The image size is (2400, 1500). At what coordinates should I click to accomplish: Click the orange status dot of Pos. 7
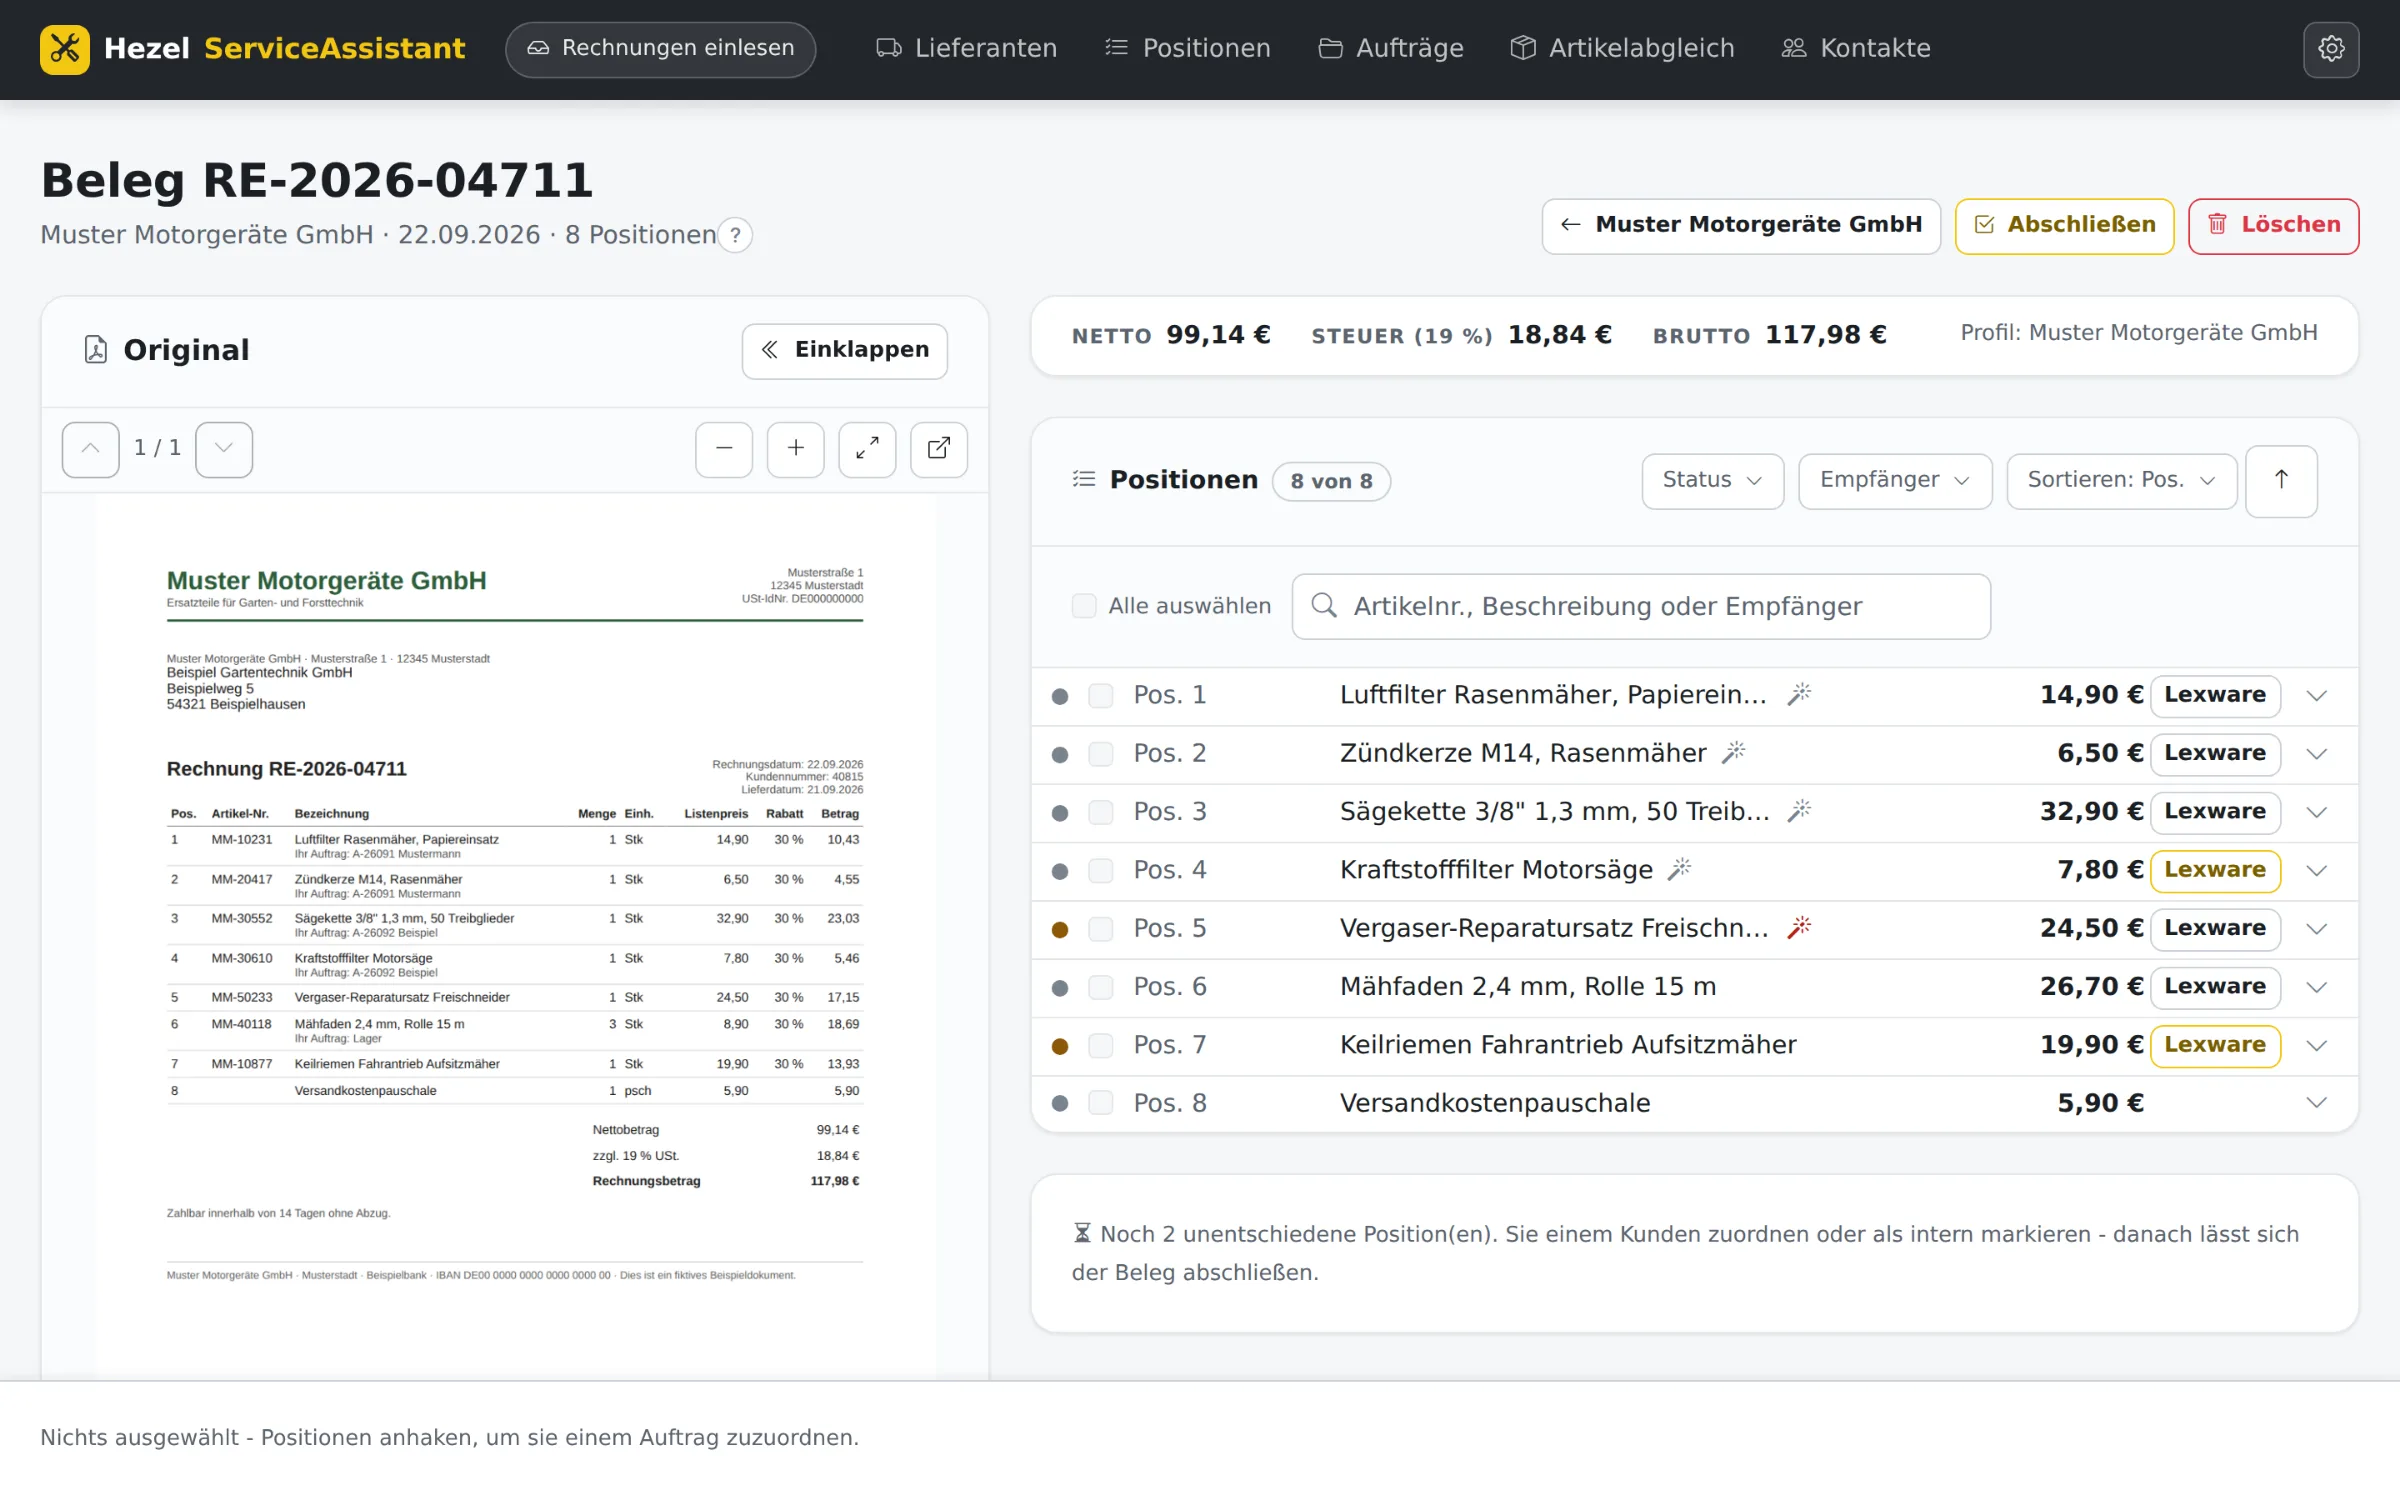(1060, 1046)
